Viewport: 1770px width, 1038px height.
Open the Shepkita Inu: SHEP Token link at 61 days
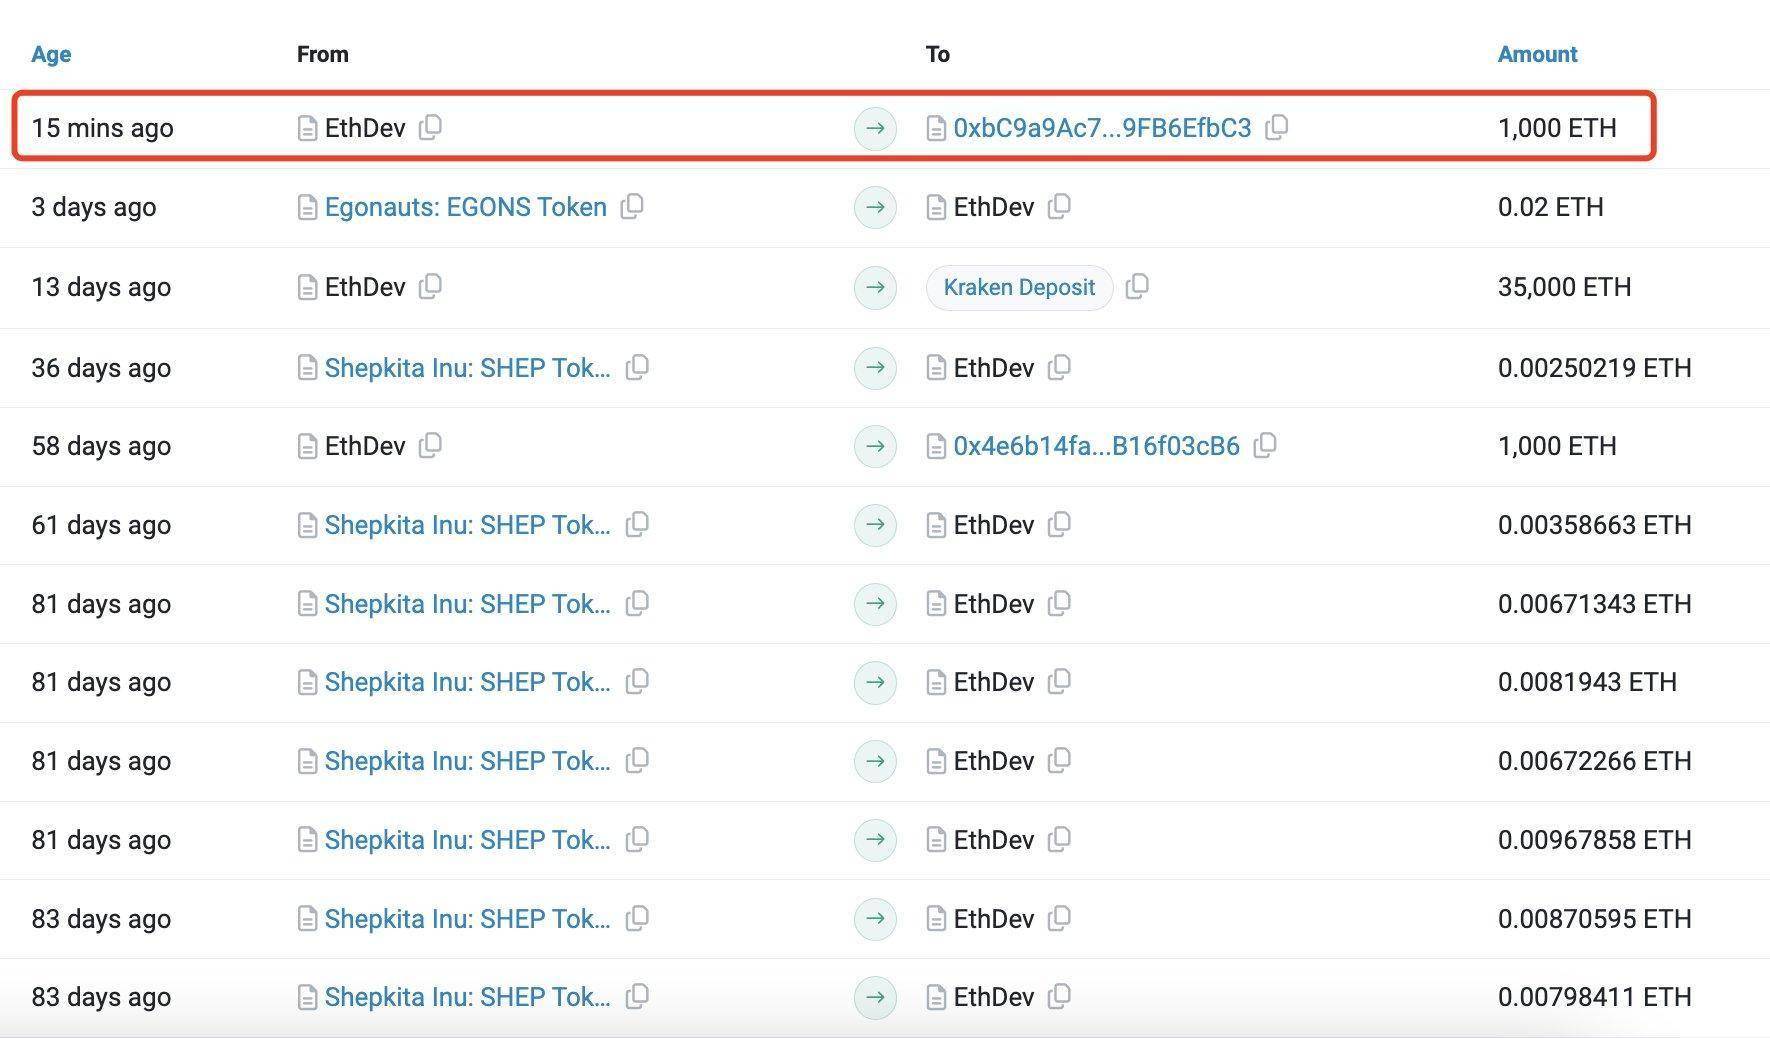click(466, 524)
